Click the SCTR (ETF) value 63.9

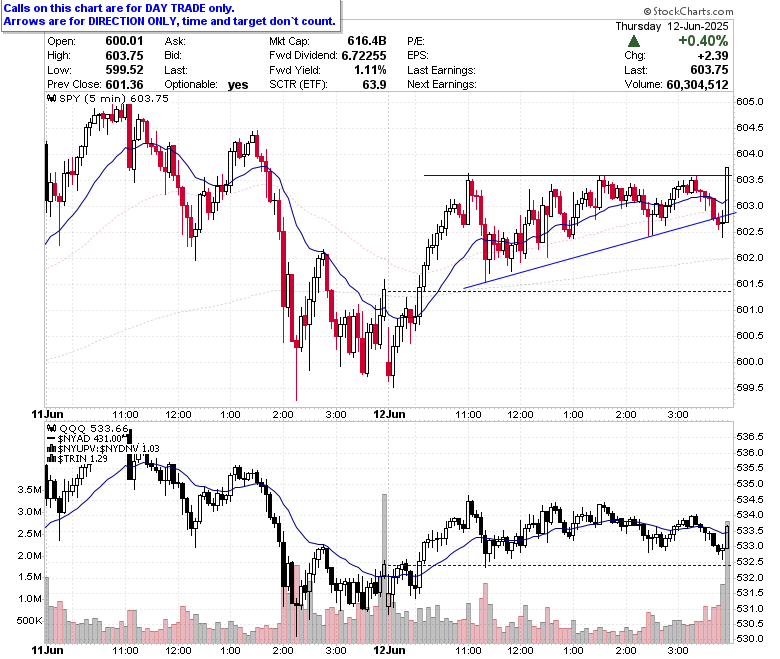coord(374,84)
